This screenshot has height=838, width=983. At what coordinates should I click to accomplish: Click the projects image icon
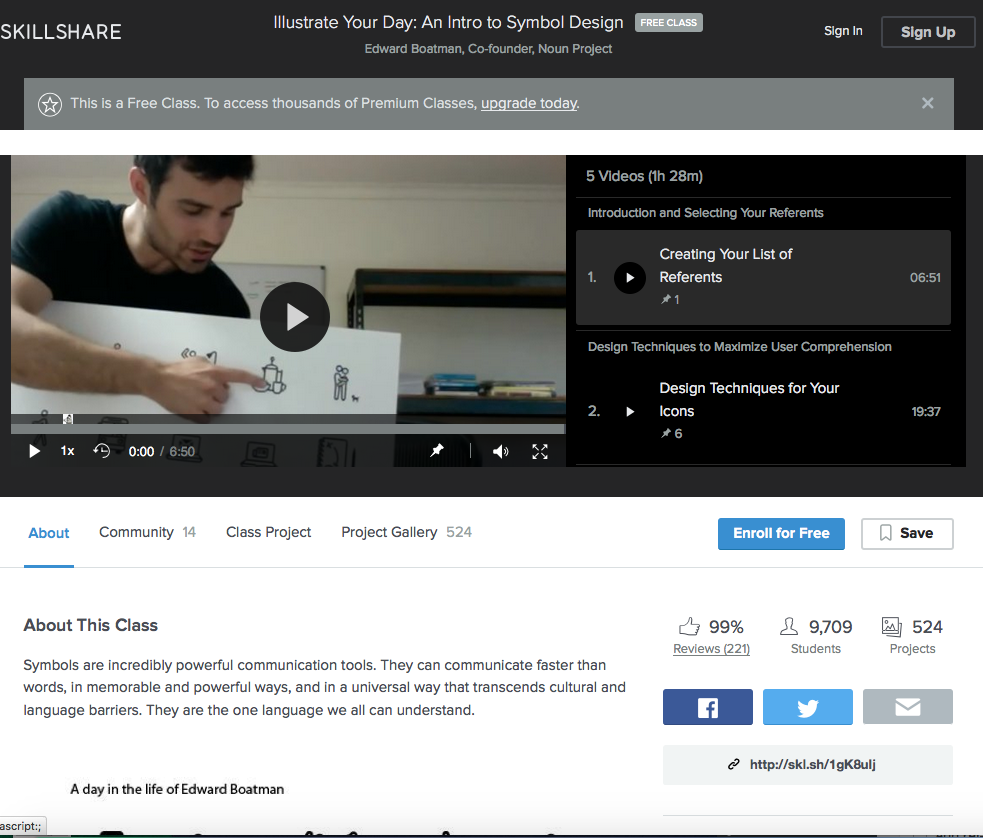[x=891, y=626]
